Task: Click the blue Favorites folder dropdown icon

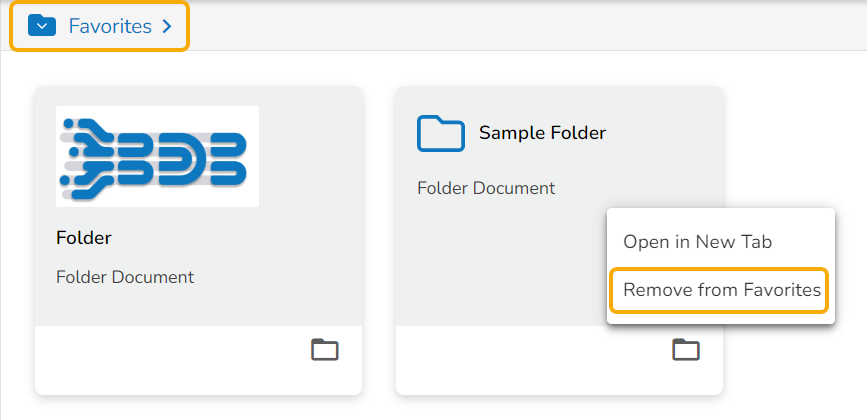Action: (41, 26)
